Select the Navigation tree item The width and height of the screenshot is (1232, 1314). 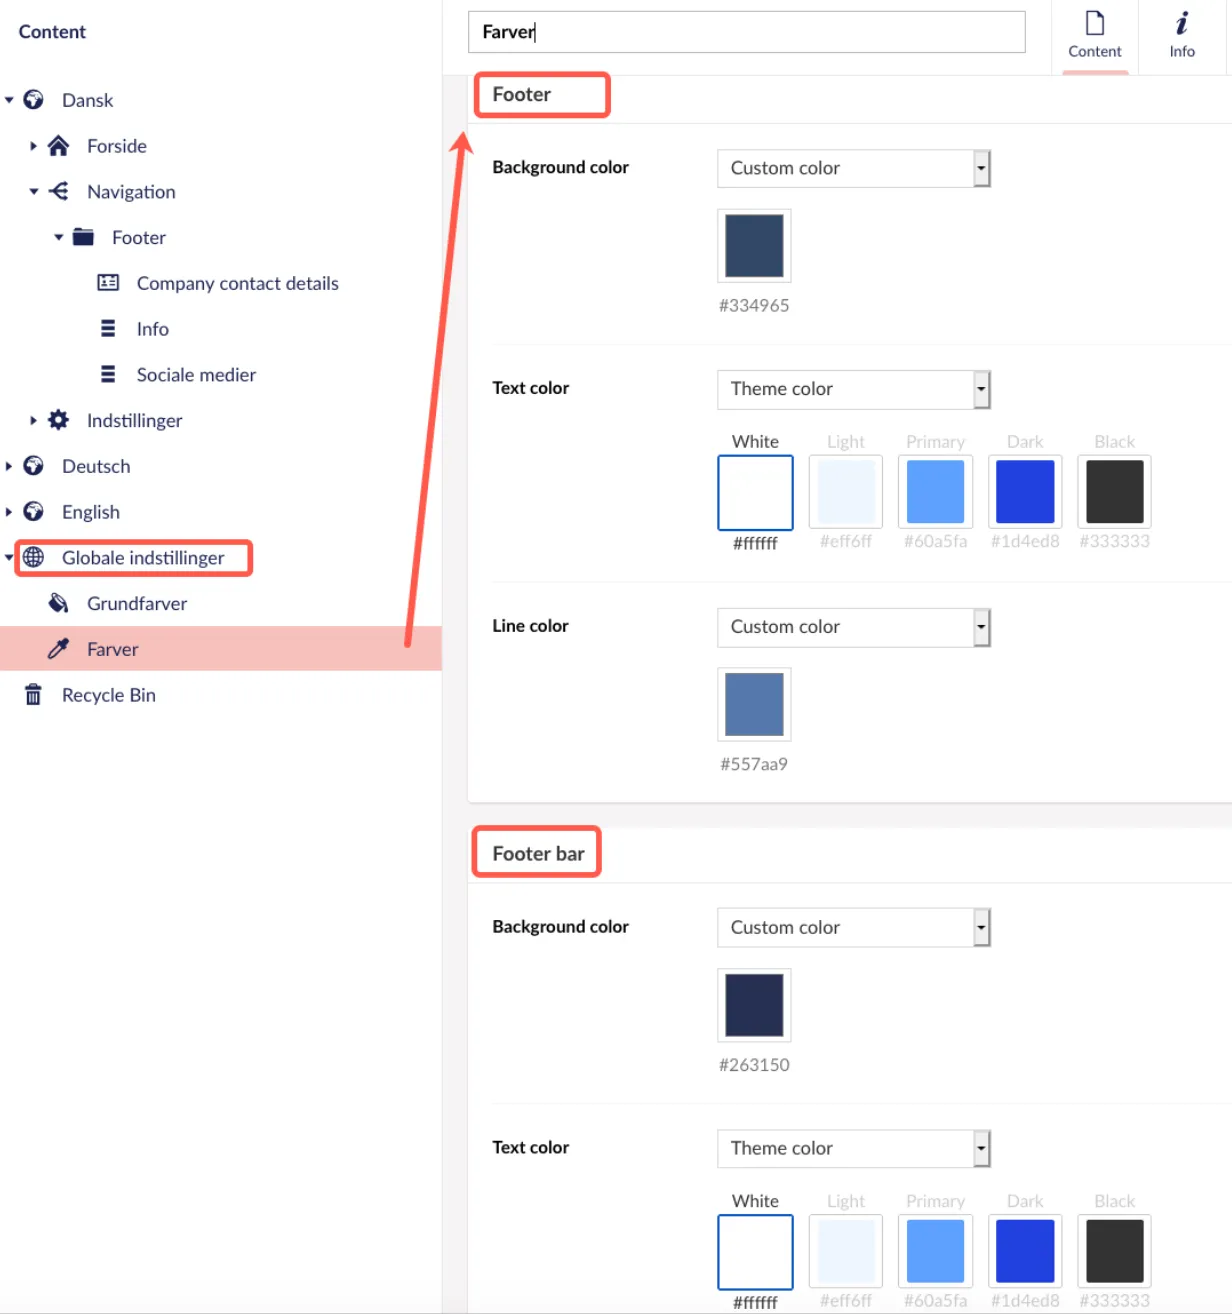[x=131, y=192]
